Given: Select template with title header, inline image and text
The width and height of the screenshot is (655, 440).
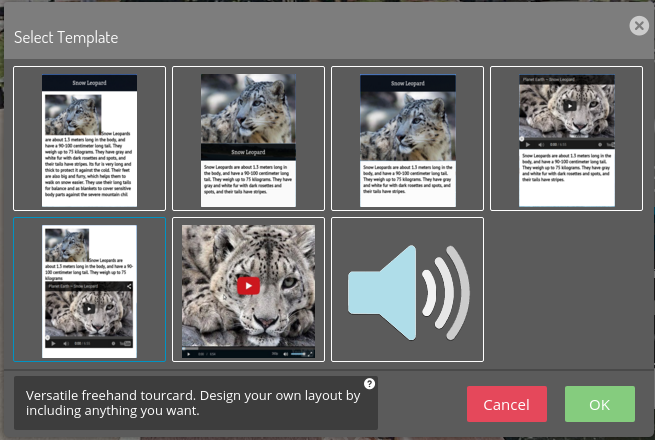Looking at the screenshot, I should point(89,138).
